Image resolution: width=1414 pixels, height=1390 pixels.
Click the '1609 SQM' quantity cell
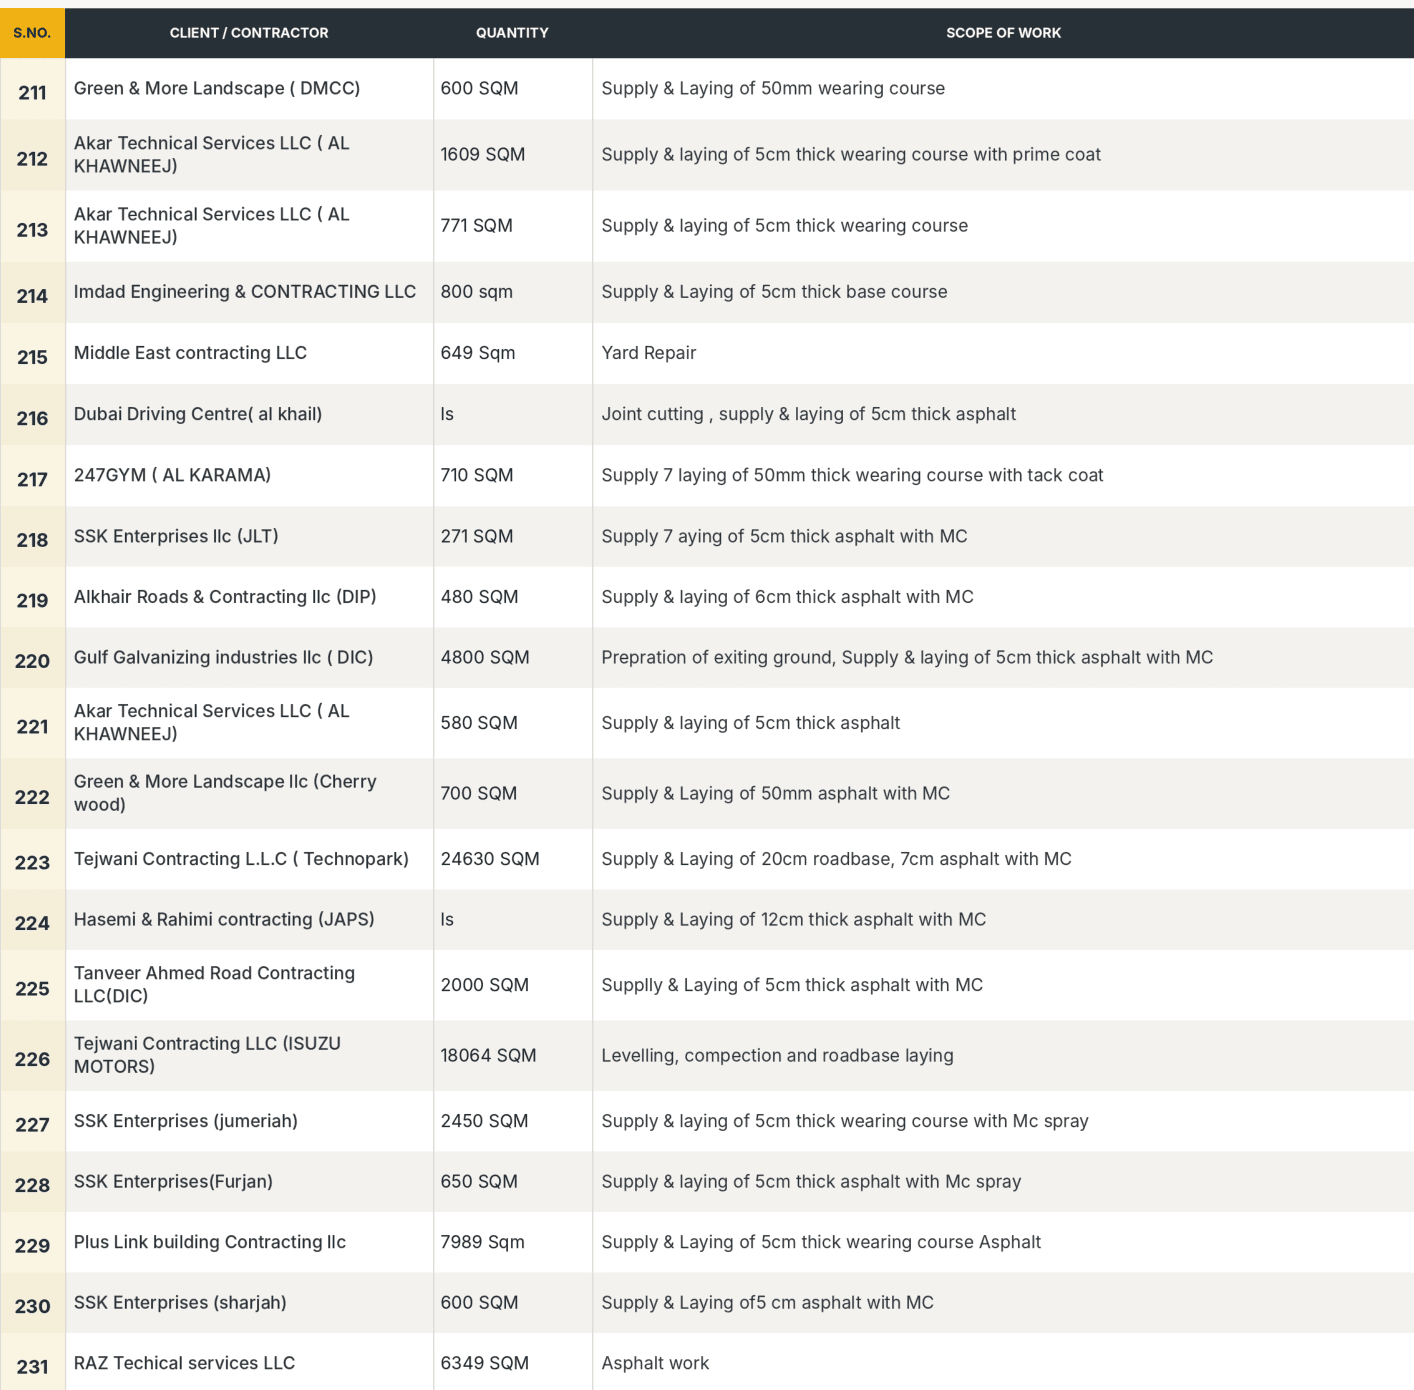[512, 155]
